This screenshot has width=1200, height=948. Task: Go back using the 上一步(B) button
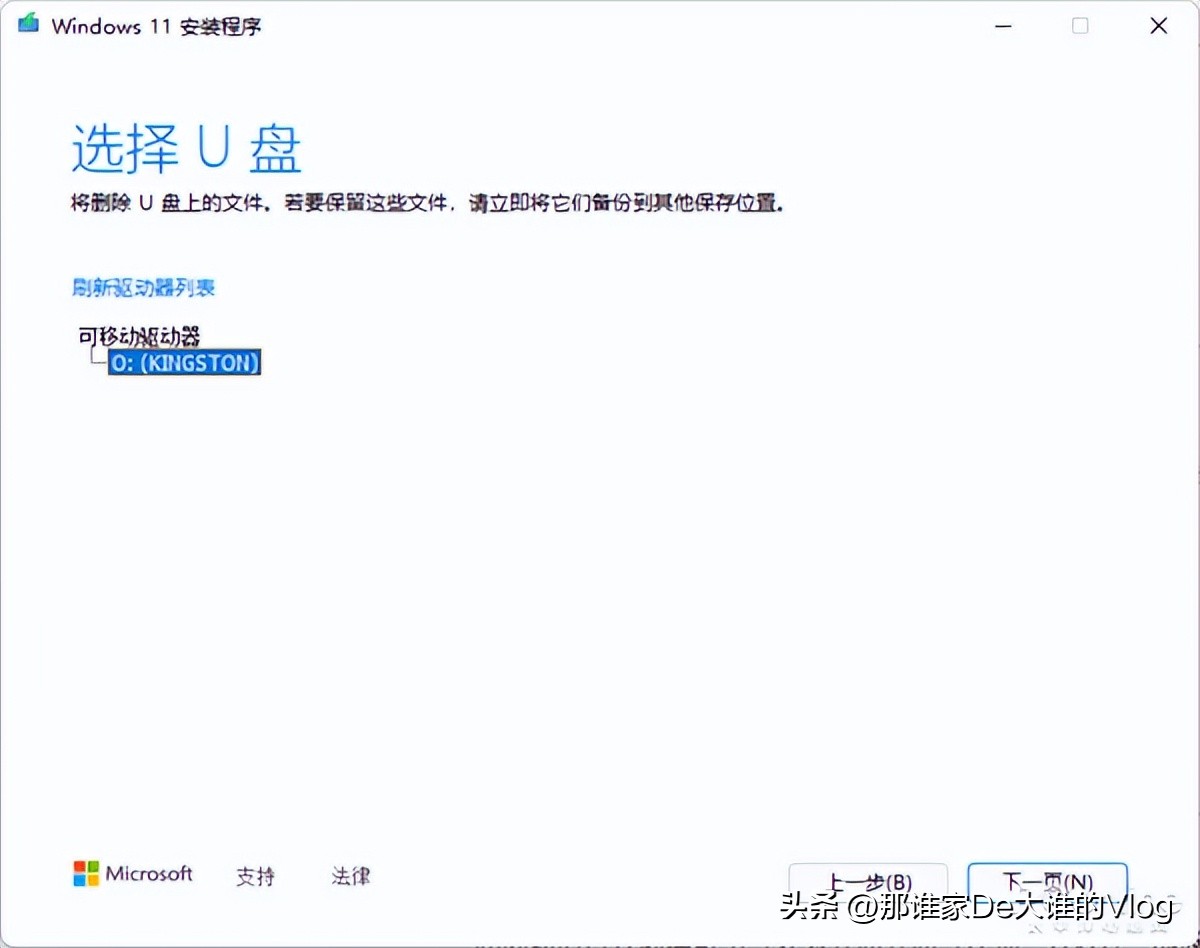point(868,881)
